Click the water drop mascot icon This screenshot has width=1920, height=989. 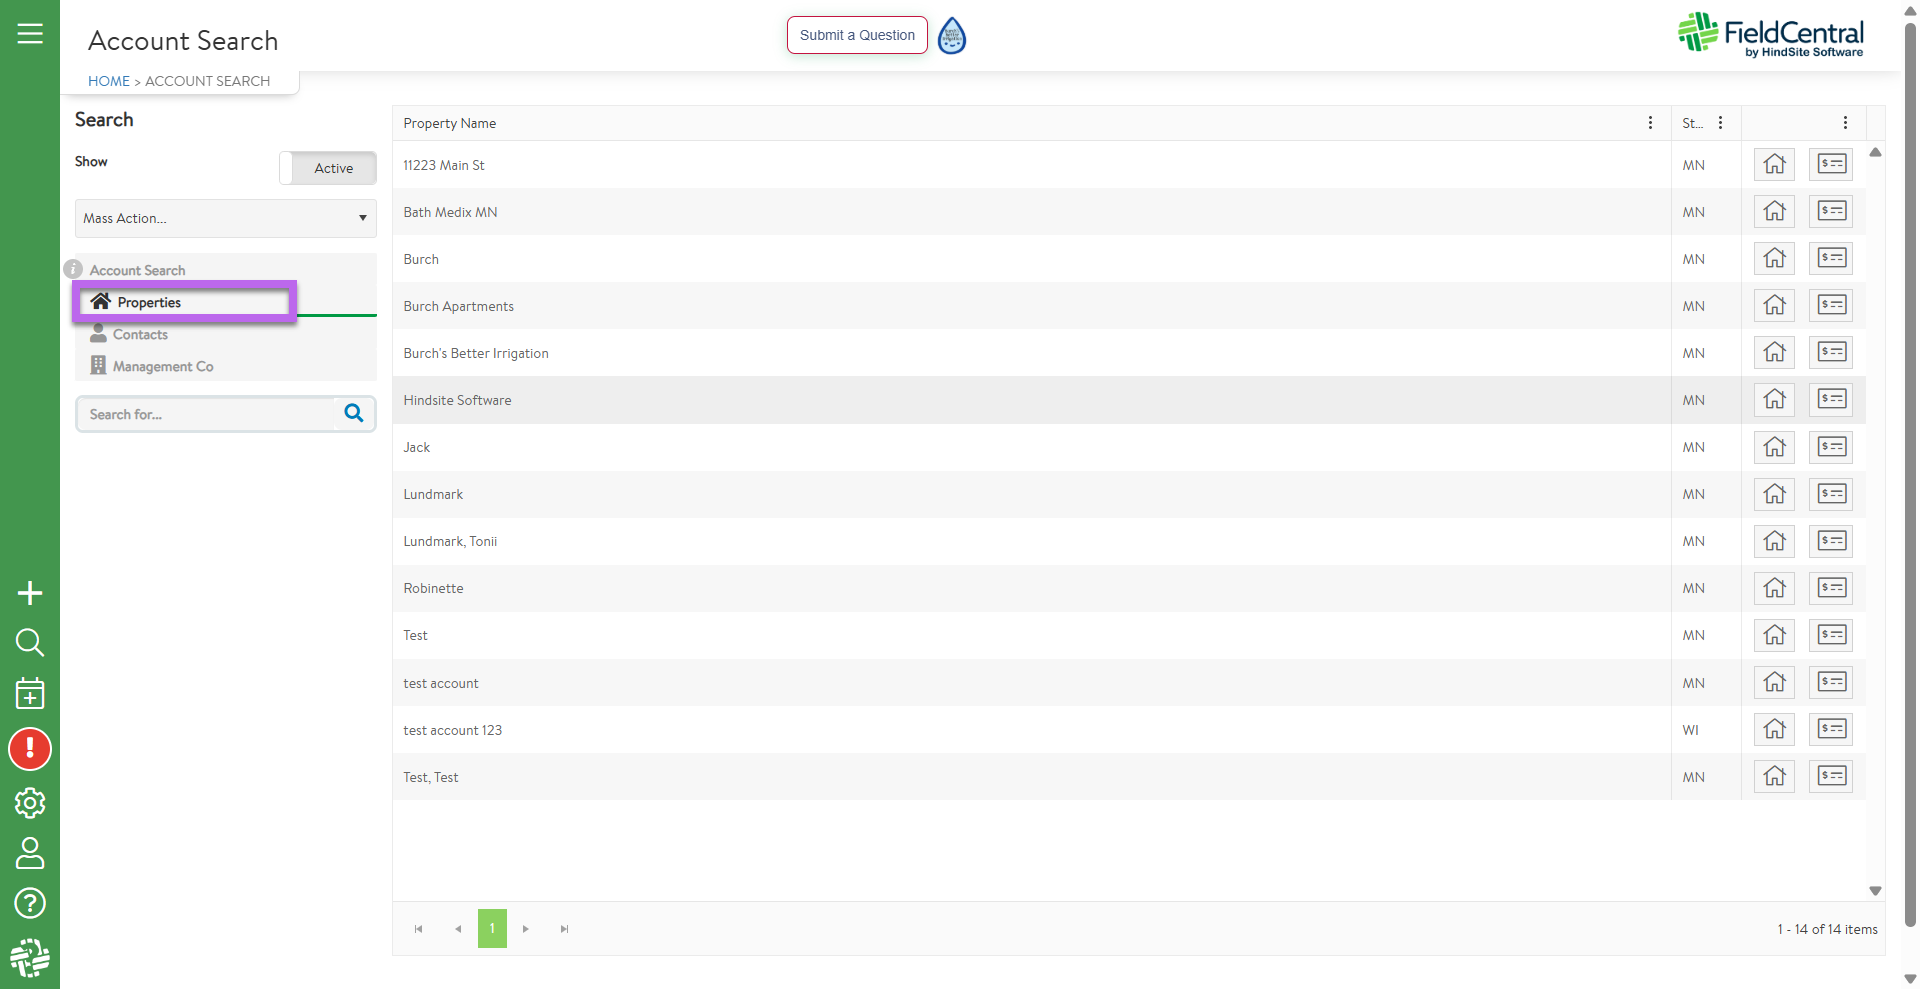click(952, 36)
